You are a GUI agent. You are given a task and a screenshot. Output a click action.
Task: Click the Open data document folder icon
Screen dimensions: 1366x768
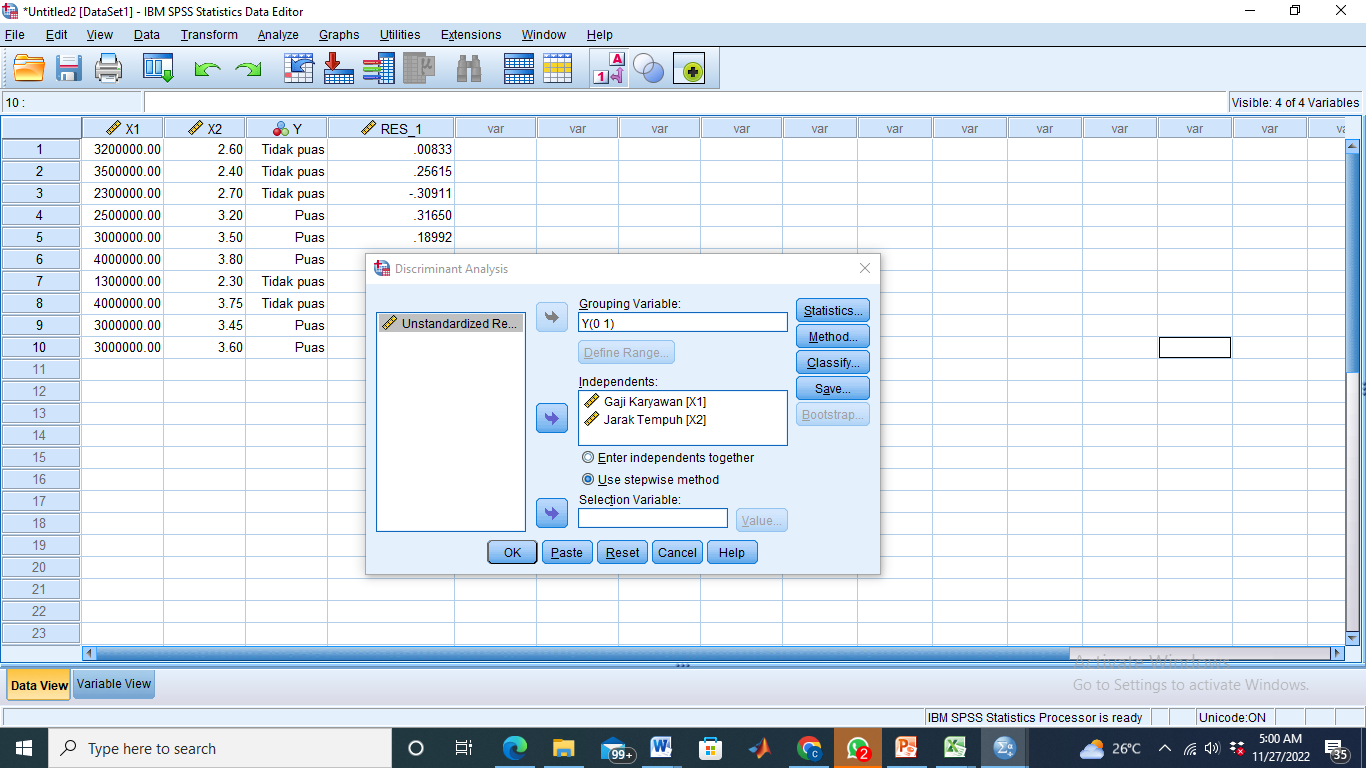[29, 69]
